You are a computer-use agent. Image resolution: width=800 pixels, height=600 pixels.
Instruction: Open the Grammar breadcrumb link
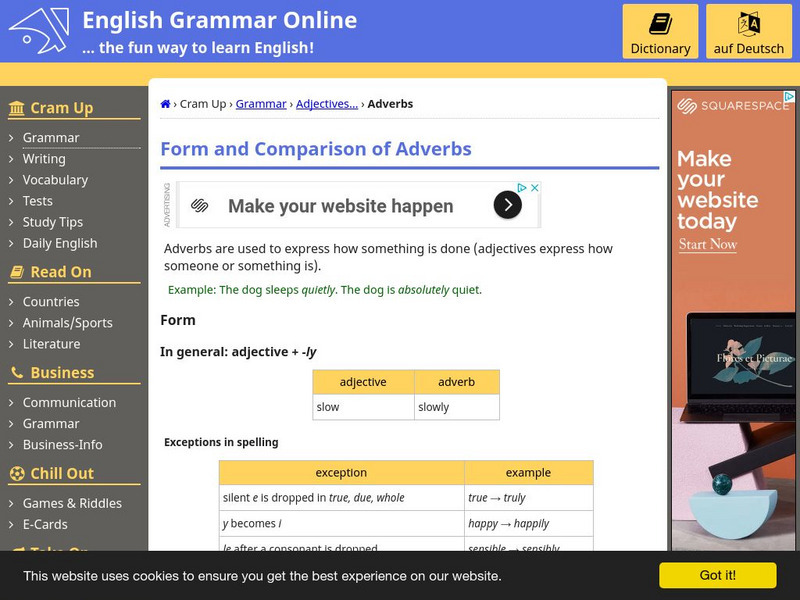click(261, 104)
